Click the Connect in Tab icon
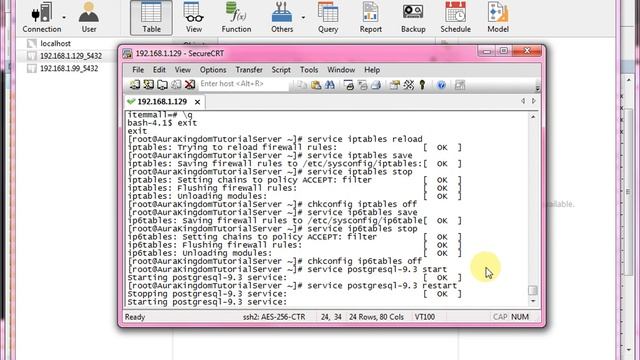 point(162,84)
